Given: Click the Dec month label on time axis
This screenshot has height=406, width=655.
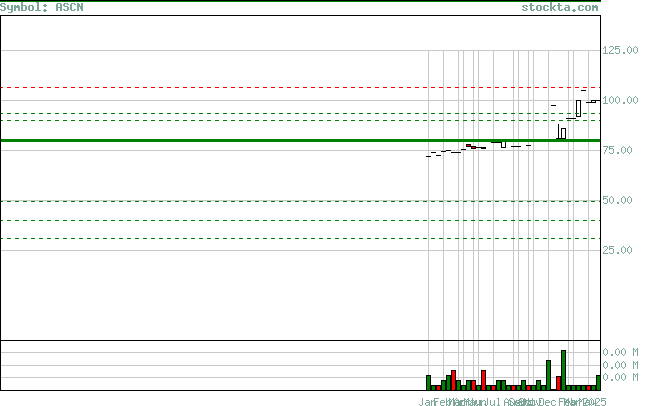Looking at the screenshot, I should tap(548, 402).
